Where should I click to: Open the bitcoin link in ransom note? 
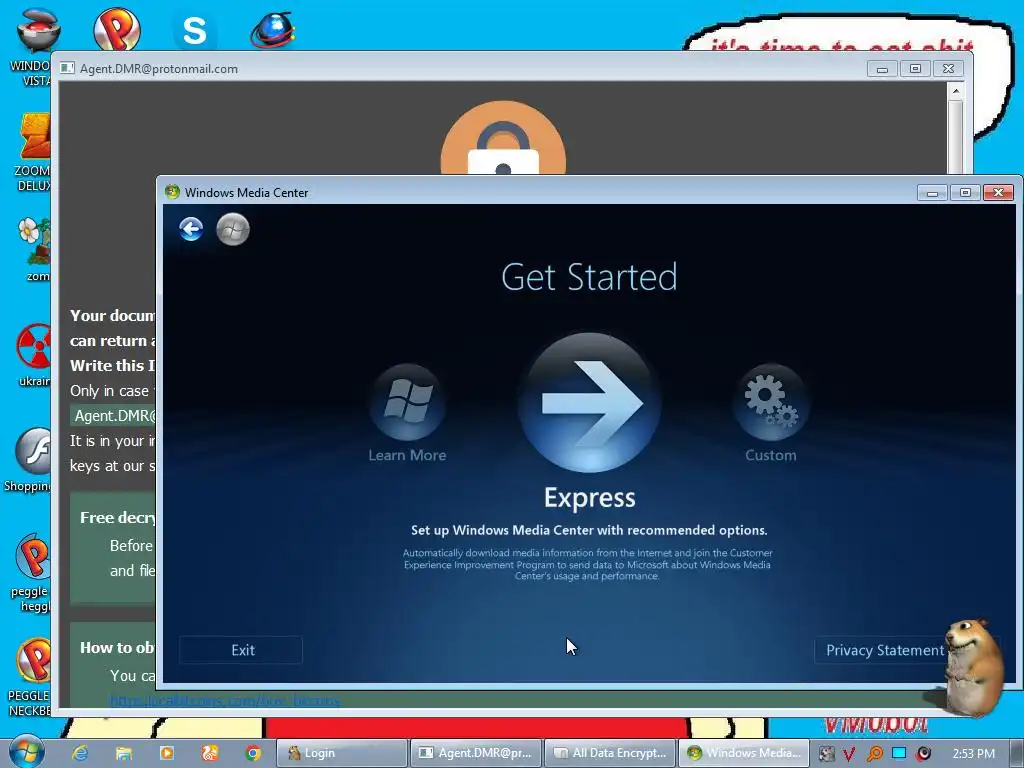224,701
